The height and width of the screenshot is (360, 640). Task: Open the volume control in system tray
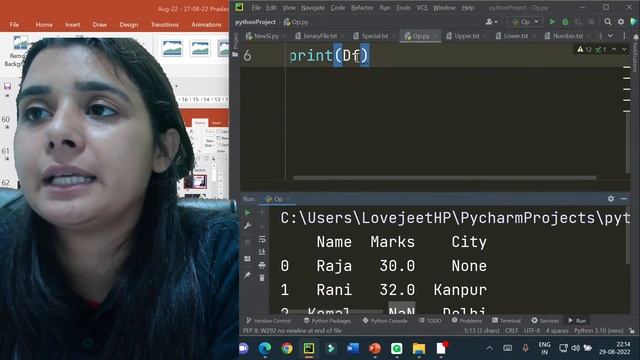click(576, 348)
